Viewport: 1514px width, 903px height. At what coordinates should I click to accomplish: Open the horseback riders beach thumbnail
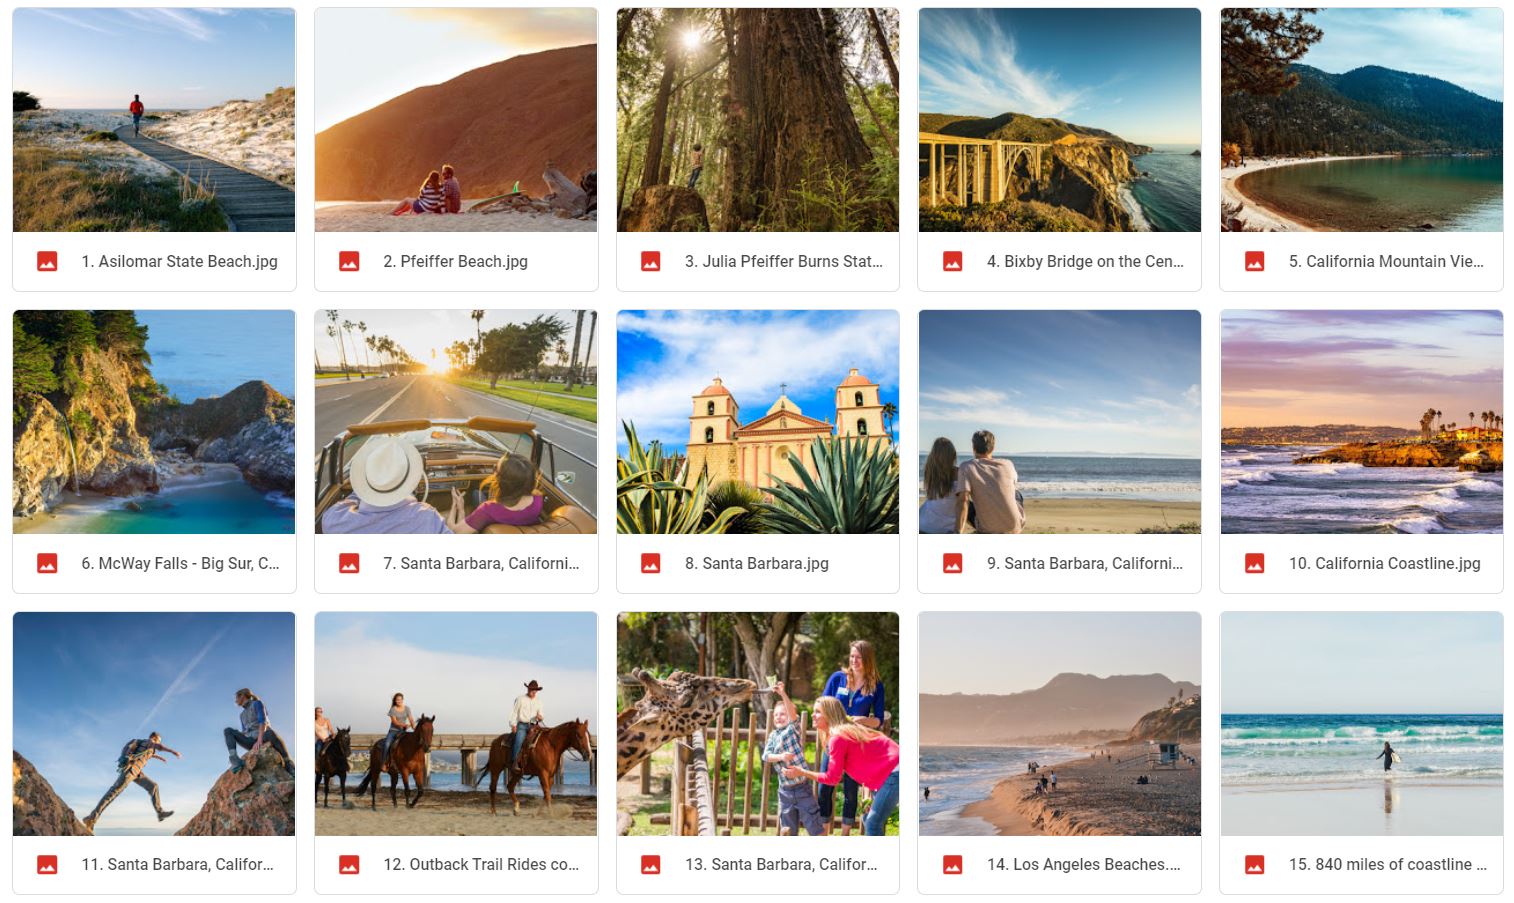click(x=456, y=724)
